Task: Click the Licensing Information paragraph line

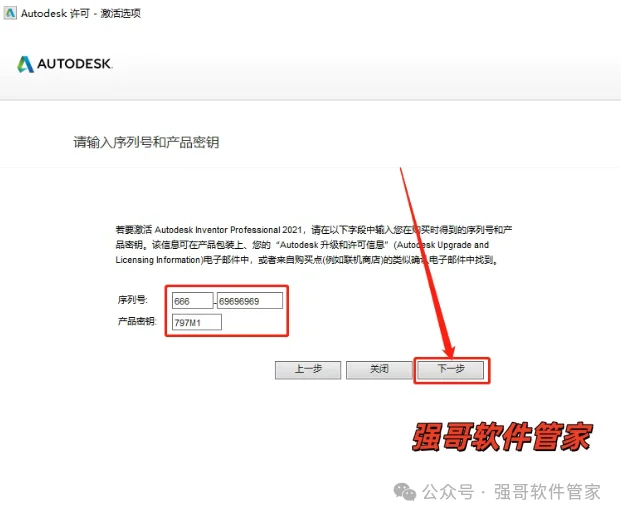Action: (x=307, y=260)
